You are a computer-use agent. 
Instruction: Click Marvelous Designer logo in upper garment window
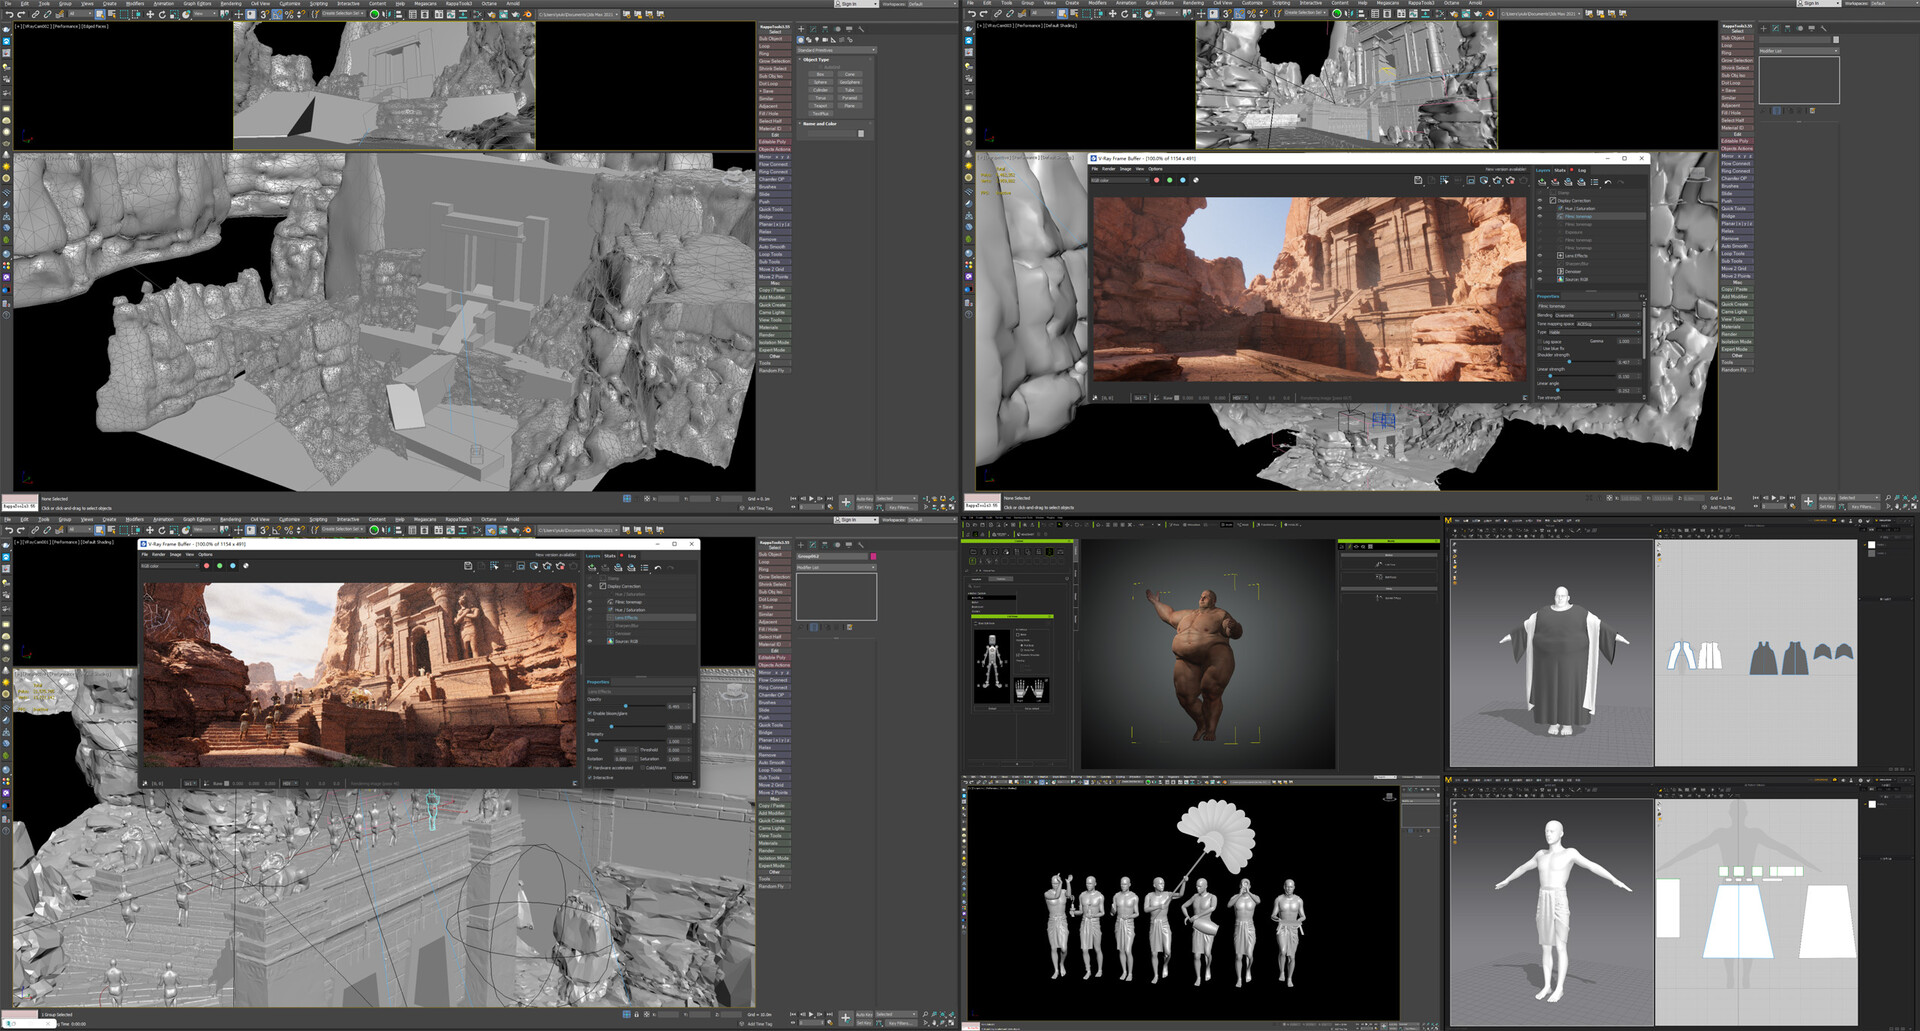[x=1448, y=520]
